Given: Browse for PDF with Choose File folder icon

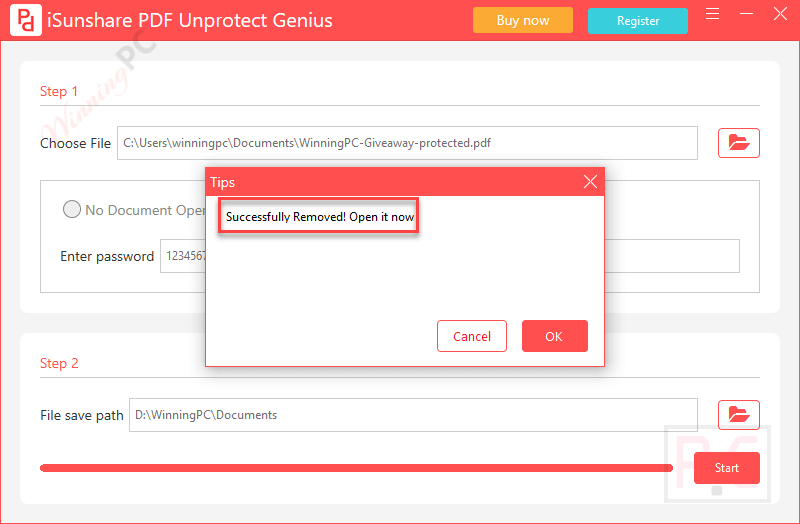Looking at the screenshot, I should coord(738,143).
